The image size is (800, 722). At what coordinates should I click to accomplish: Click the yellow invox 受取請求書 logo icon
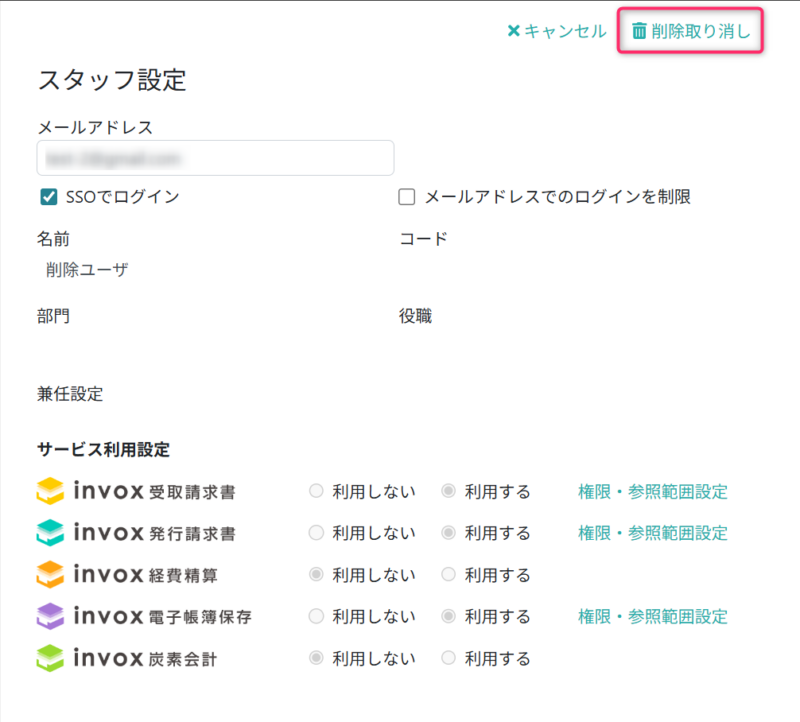tap(50, 491)
